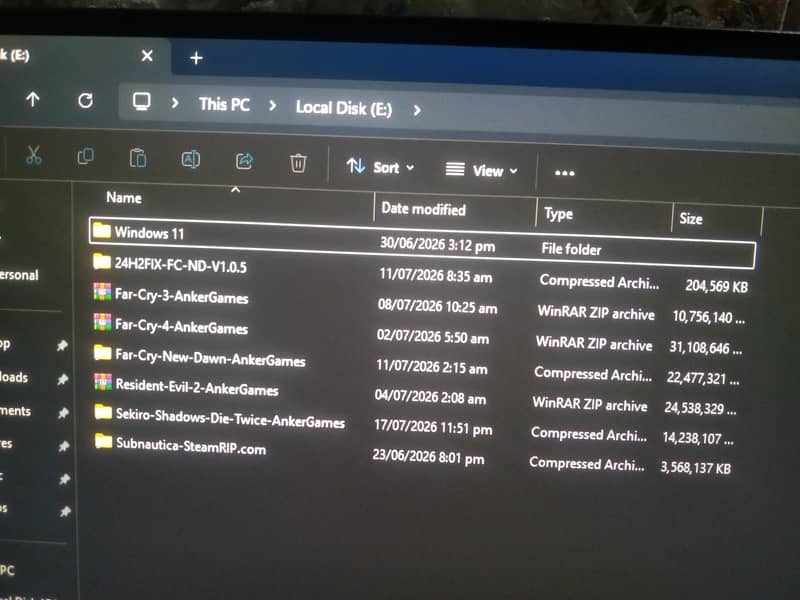The width and height of the screenshot is (800, 600).
Task: Click date 08/07/2026 10:25 am
Action: point(437,306)
